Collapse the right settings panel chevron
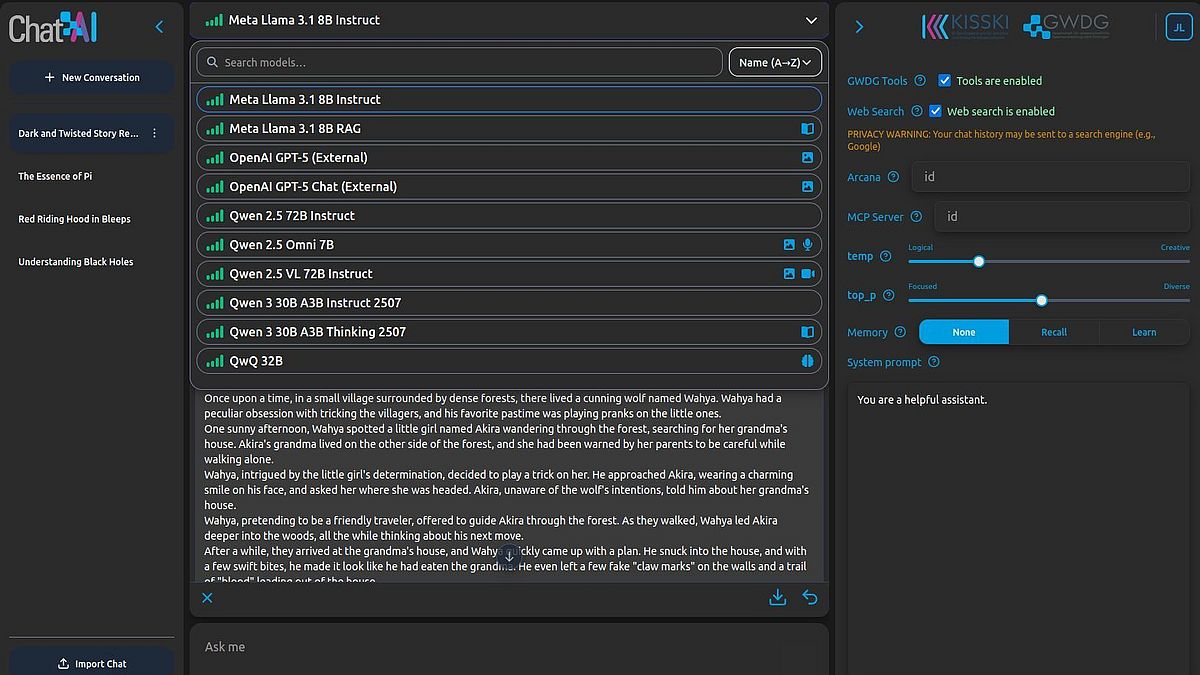Viewport: 1200px width, 675px height. [x=859, y=27]
